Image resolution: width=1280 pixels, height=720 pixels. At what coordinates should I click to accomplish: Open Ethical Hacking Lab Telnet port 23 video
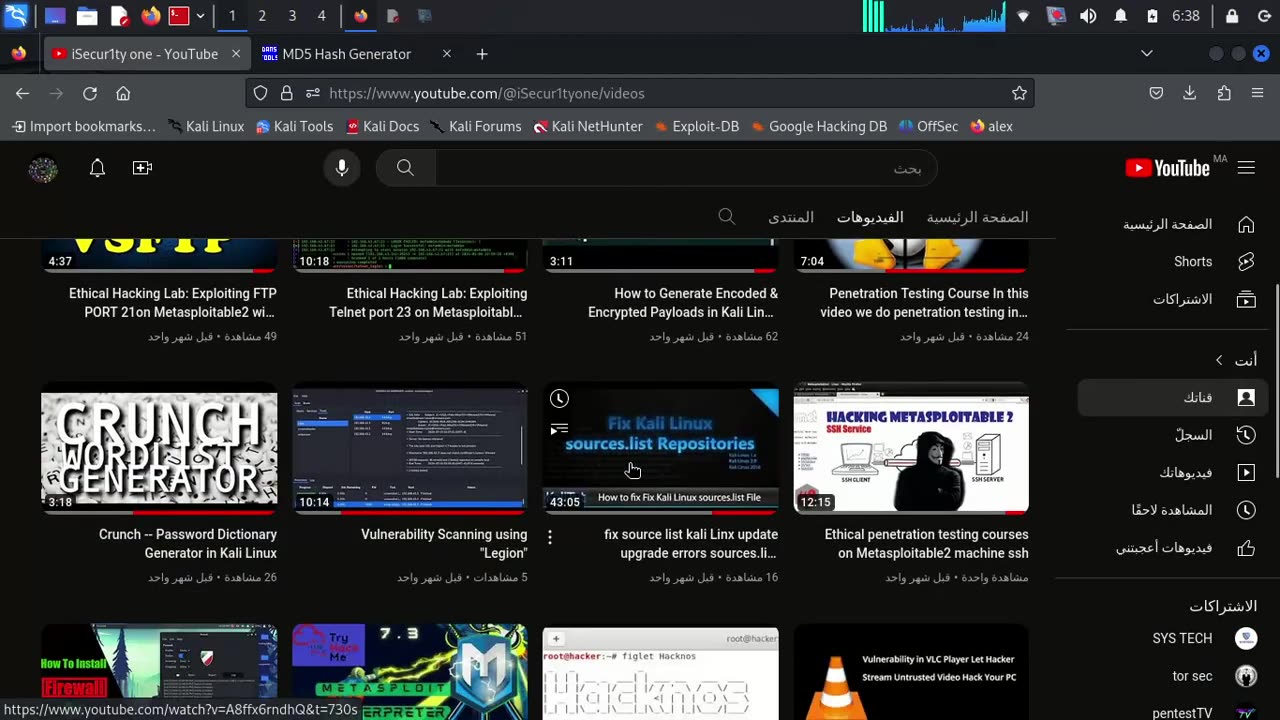point(428,303)
